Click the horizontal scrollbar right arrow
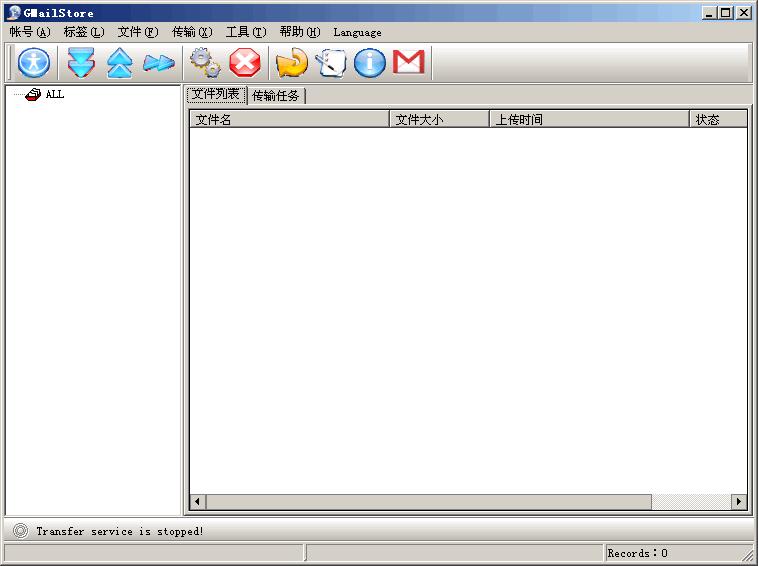 pos(739,502)
